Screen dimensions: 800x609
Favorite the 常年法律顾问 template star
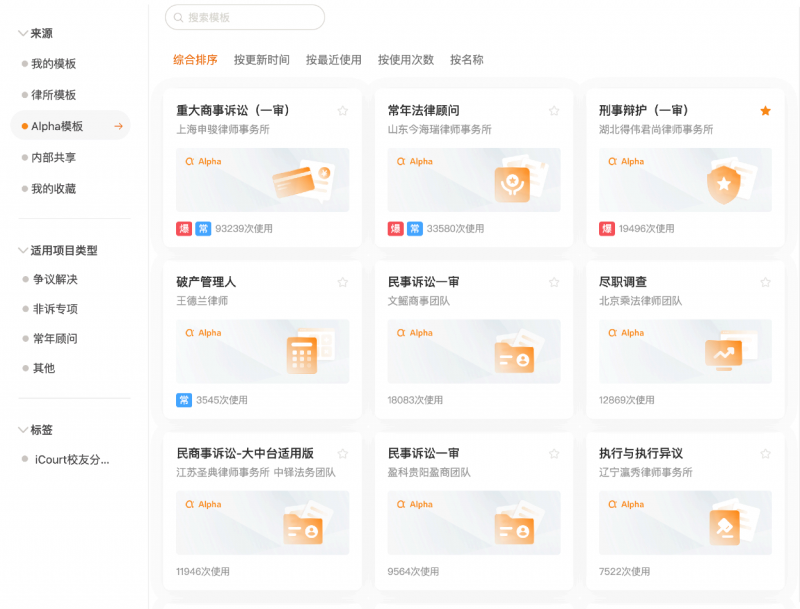(x=554, y=111)
